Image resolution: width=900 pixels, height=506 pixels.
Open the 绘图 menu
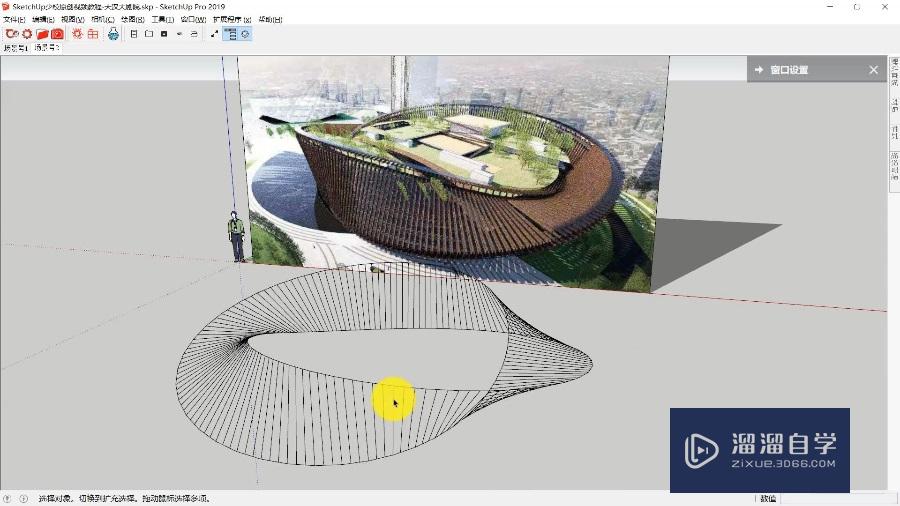coord(133,19)
